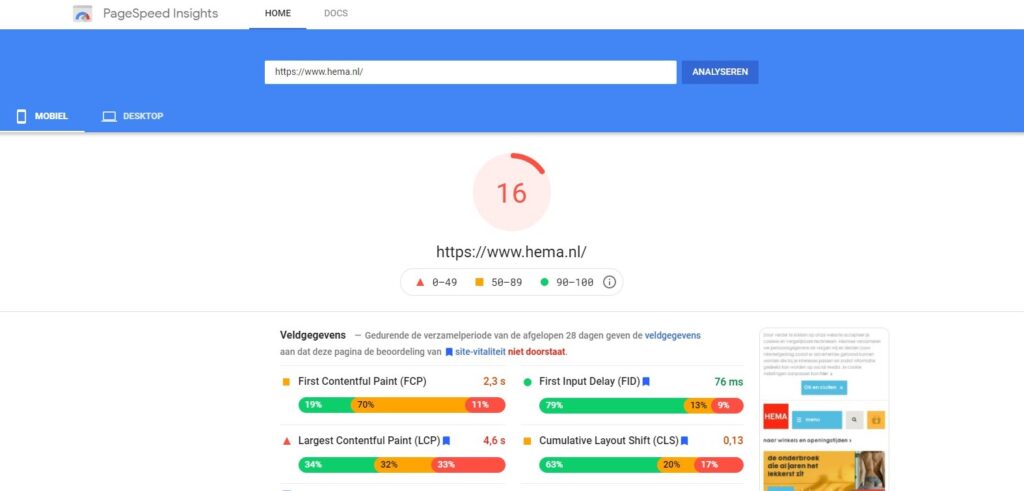Click the bookmark icon before site-vitaliteit

click(x=449, y=351)
